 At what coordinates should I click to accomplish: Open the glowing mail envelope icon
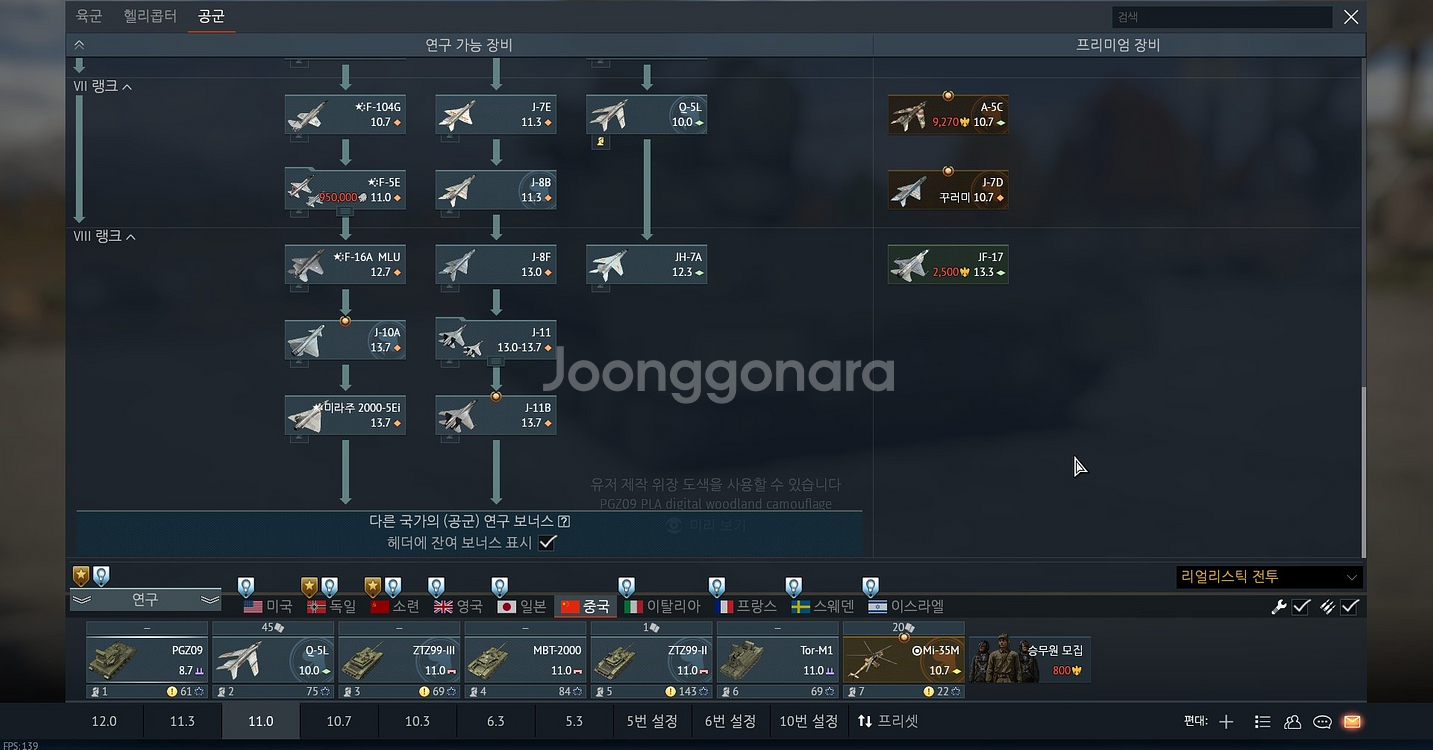click(x=1352, y=721)
